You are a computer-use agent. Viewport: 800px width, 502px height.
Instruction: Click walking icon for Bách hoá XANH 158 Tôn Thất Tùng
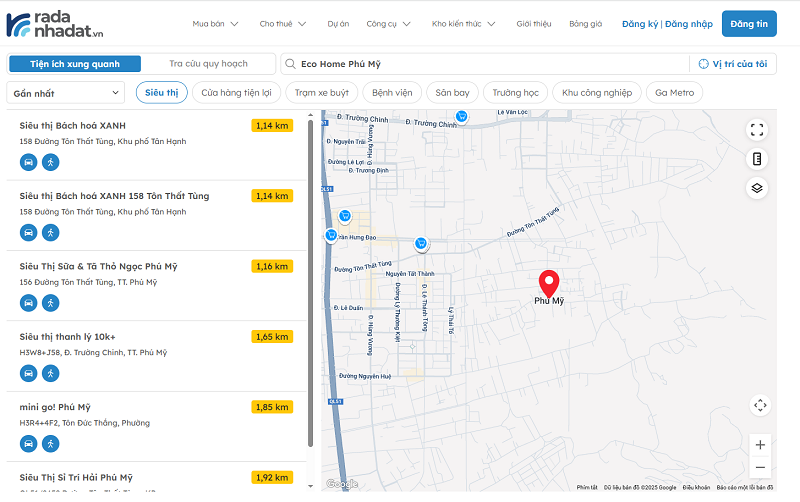coord(51,233)
